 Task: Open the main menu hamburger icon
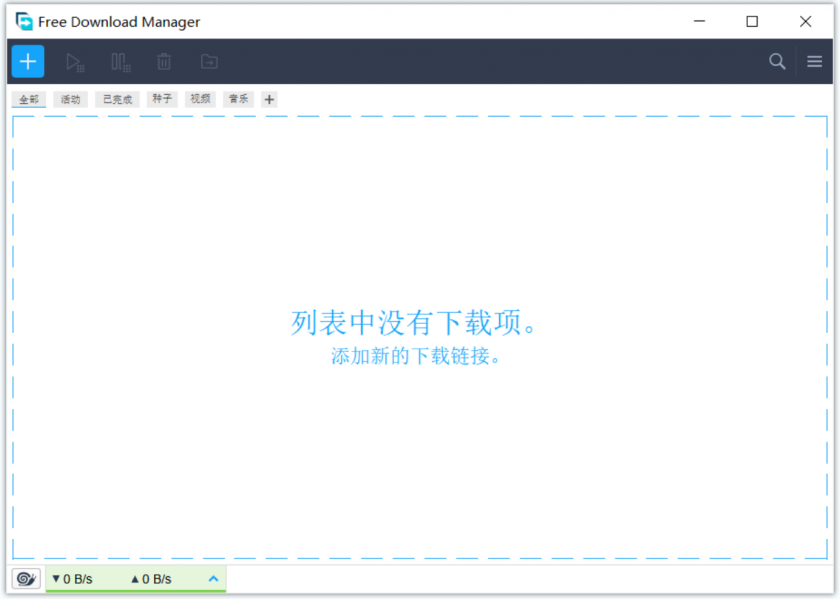pos(814,61)
